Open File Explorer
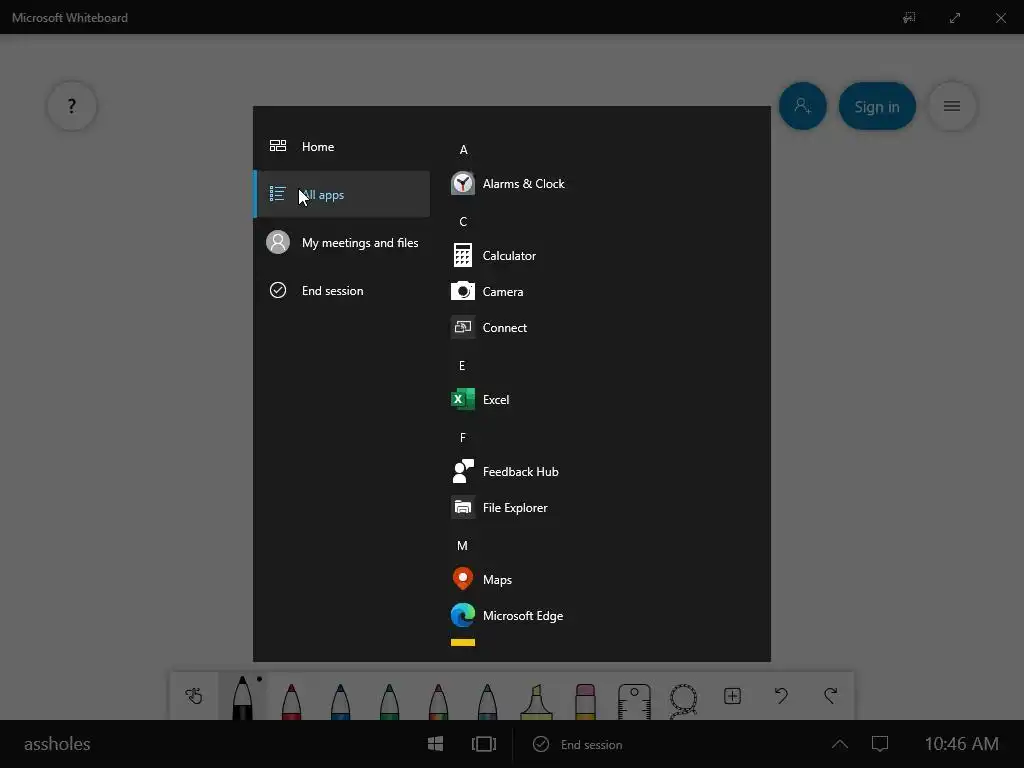 [500, 507]
